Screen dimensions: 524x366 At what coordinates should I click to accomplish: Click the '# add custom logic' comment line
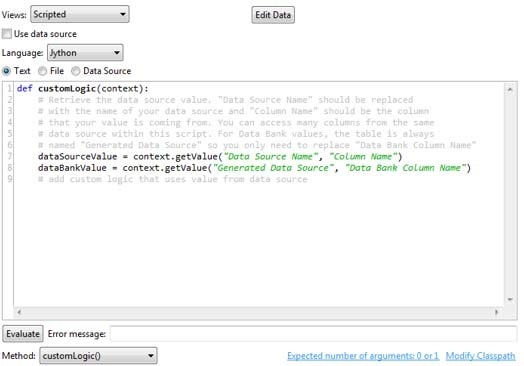(172, 179)
